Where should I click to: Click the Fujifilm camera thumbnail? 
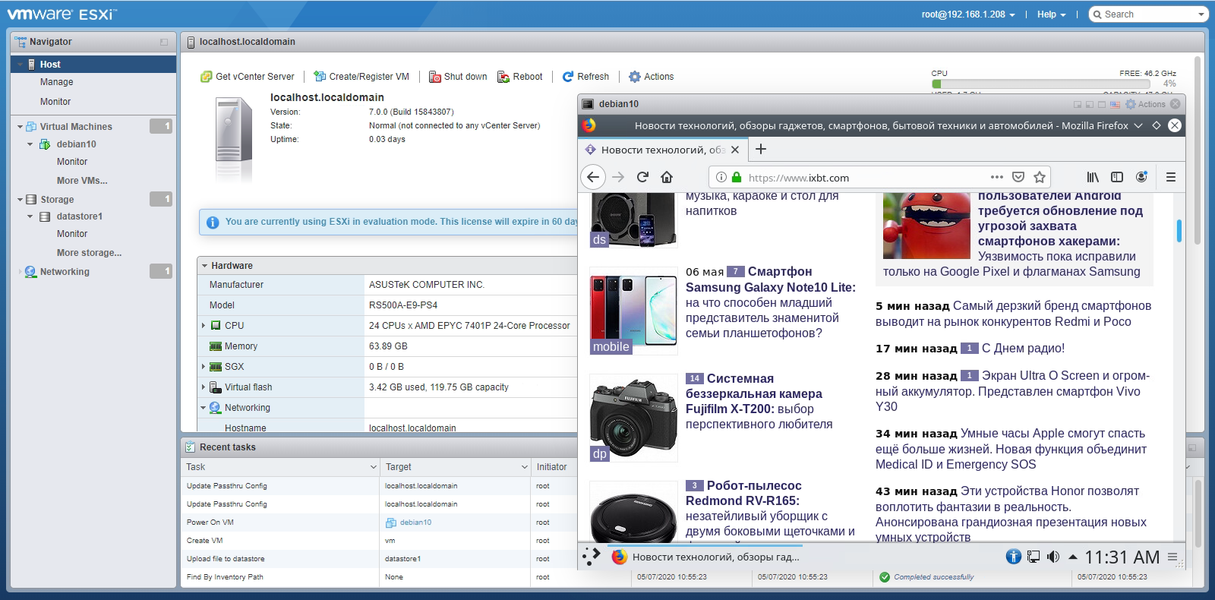tap(634, 418)
